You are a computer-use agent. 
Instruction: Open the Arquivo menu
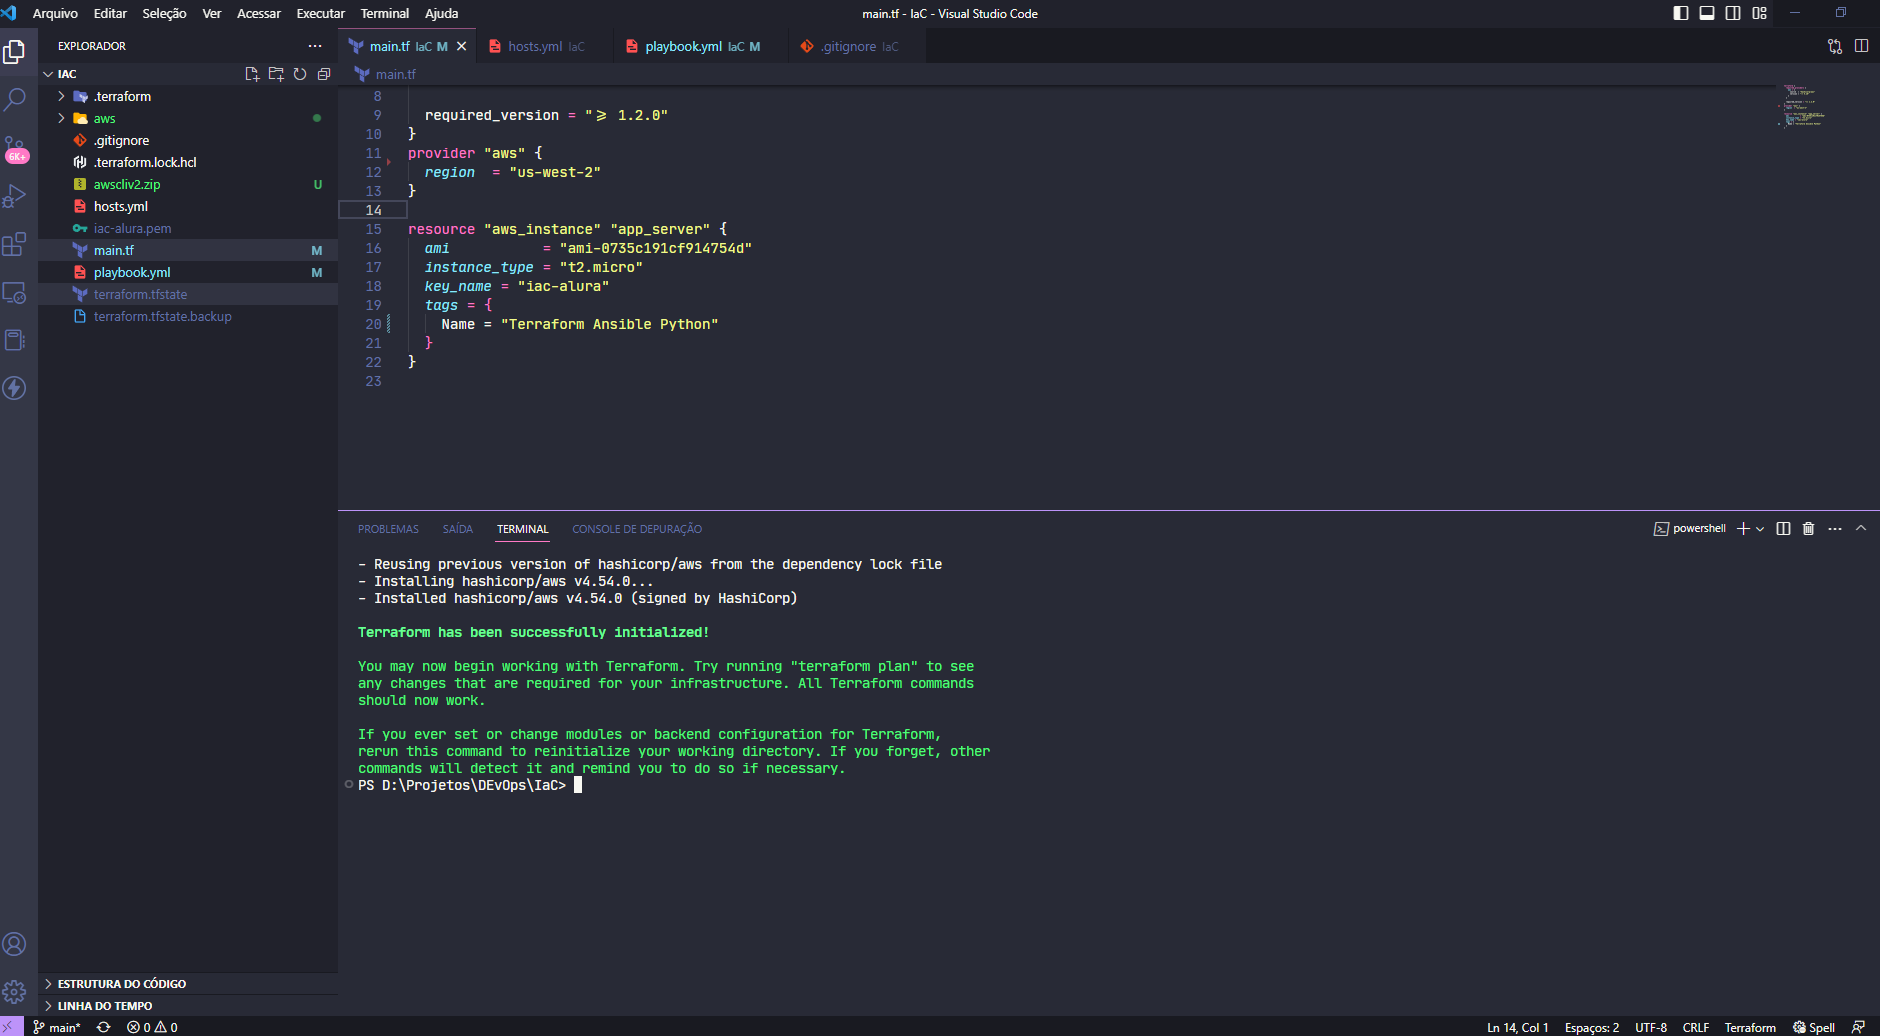point(55,13)
